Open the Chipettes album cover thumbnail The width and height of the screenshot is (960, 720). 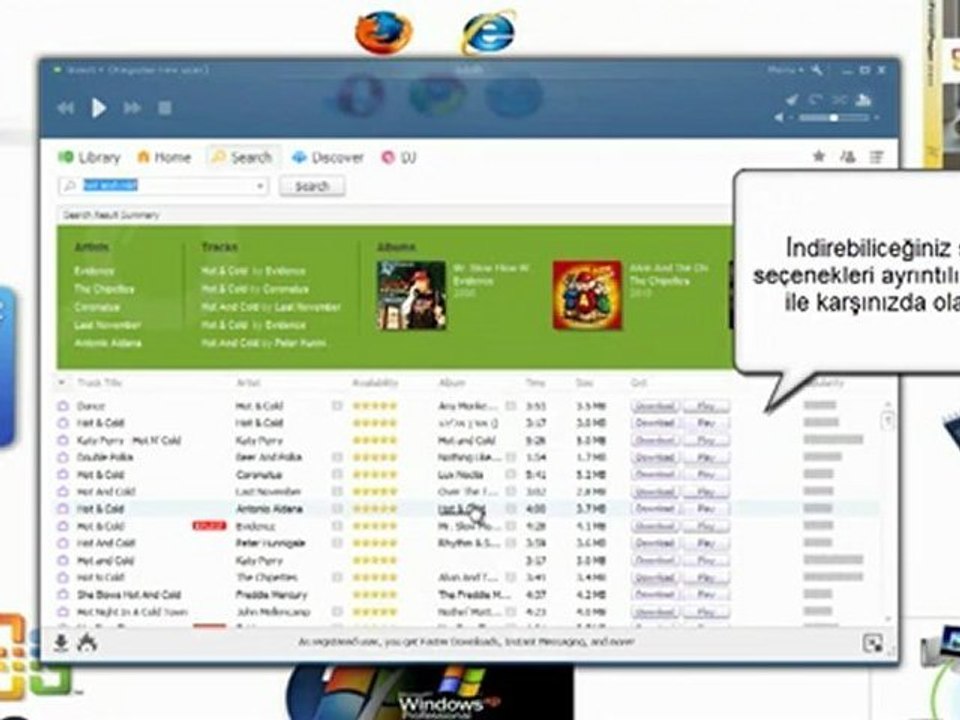[587, 295]
